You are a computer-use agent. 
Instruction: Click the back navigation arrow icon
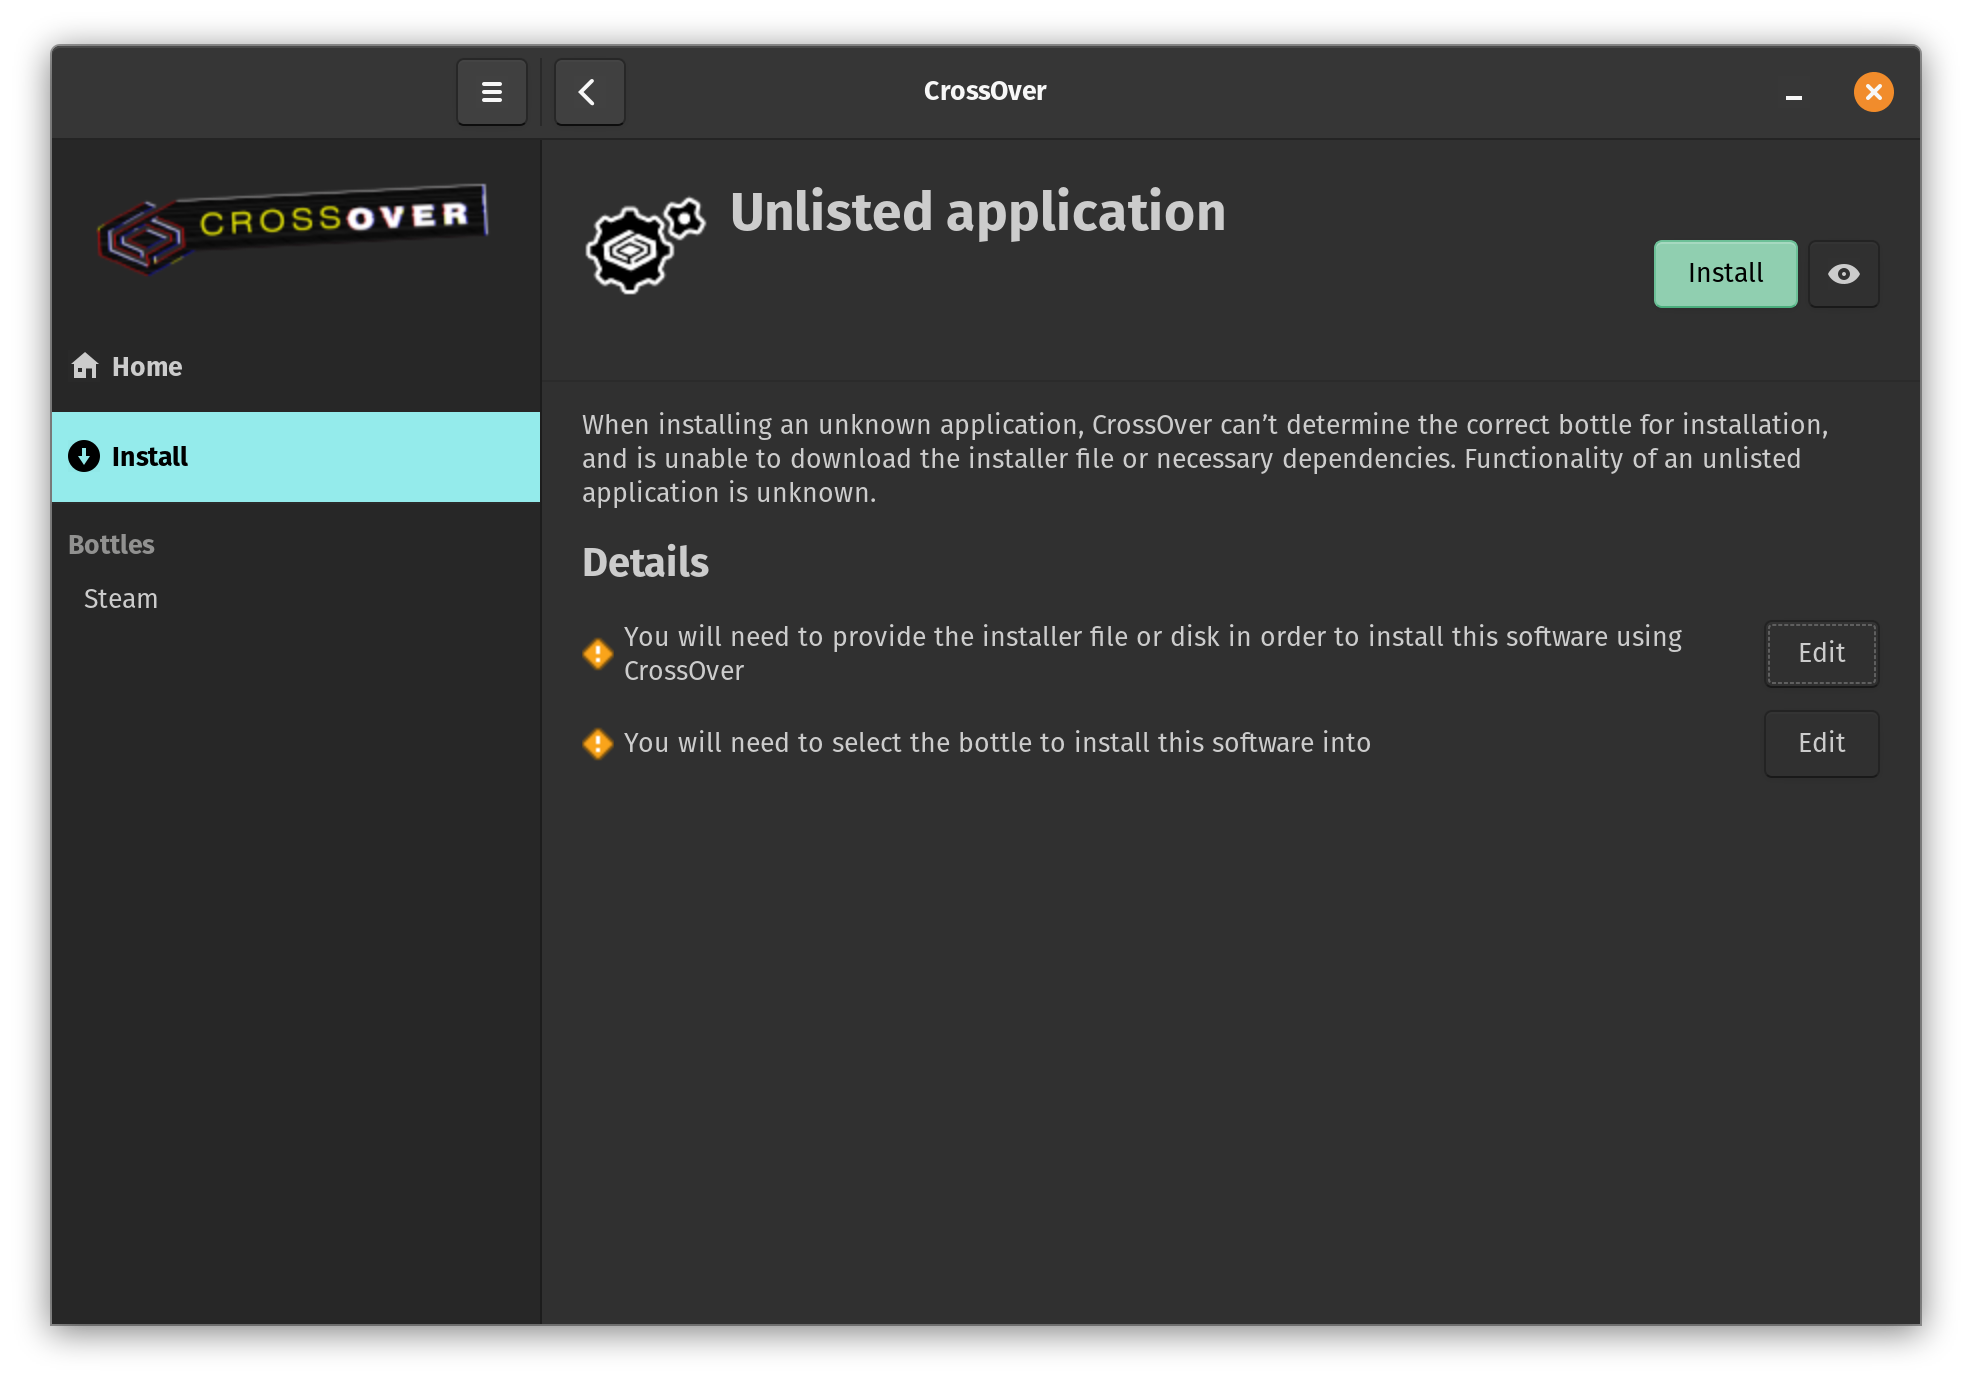coord(587,91)
